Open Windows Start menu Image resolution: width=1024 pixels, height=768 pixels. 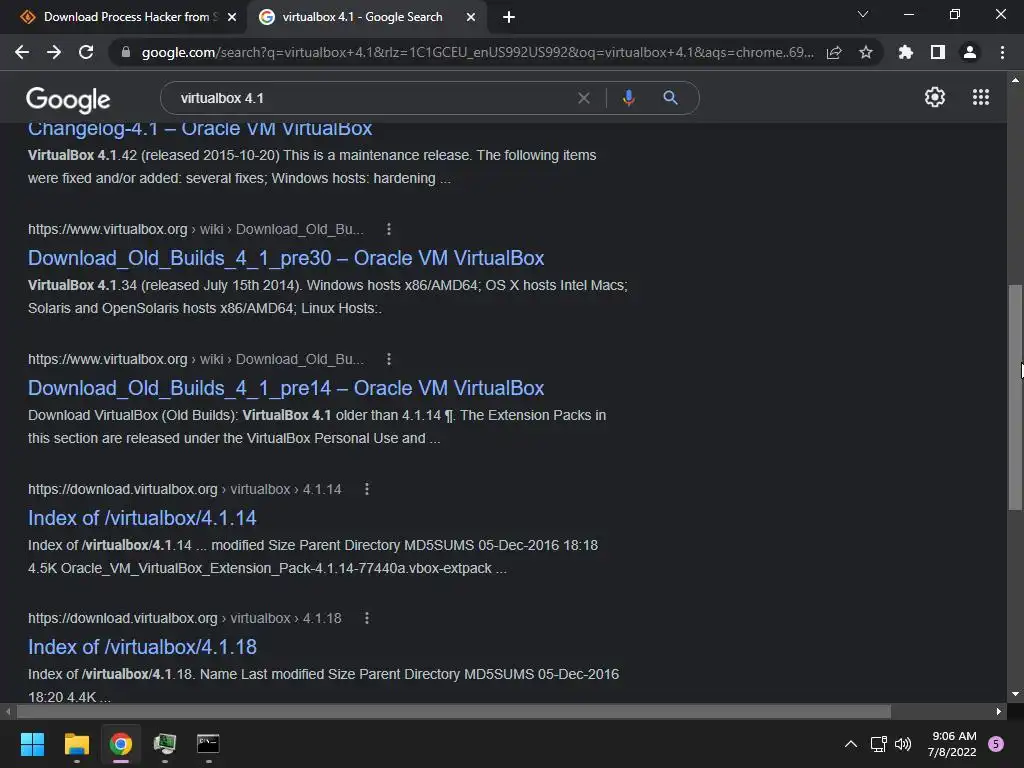tap(32, 744)
